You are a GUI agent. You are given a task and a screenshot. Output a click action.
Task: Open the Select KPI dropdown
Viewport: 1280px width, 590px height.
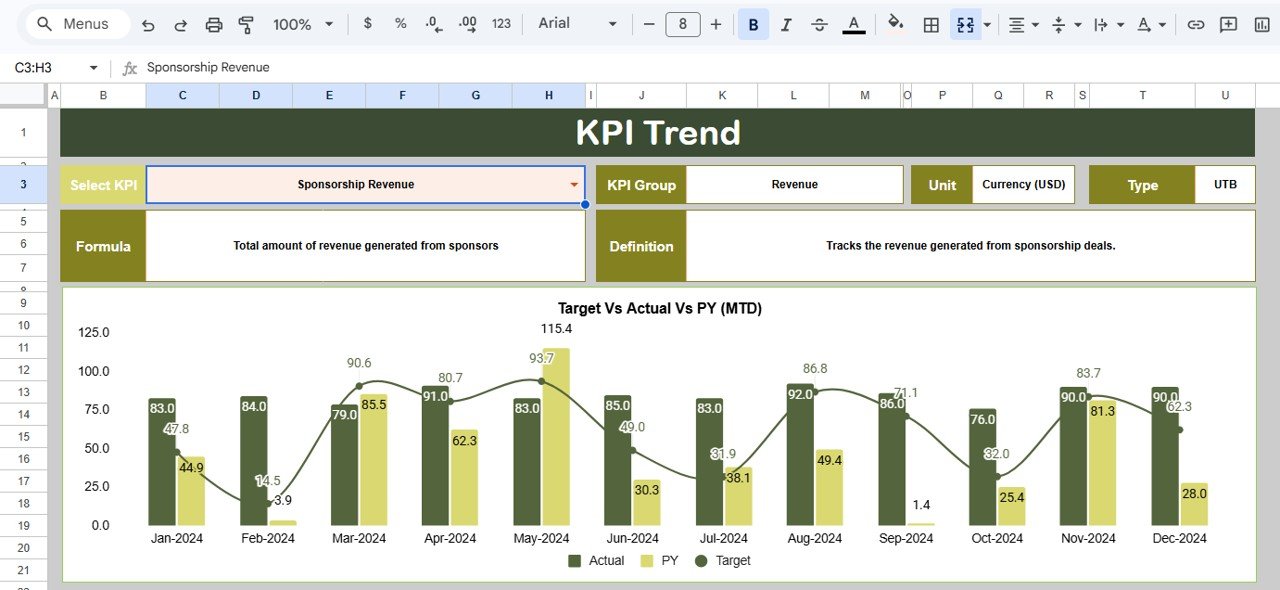pos(573,184)
